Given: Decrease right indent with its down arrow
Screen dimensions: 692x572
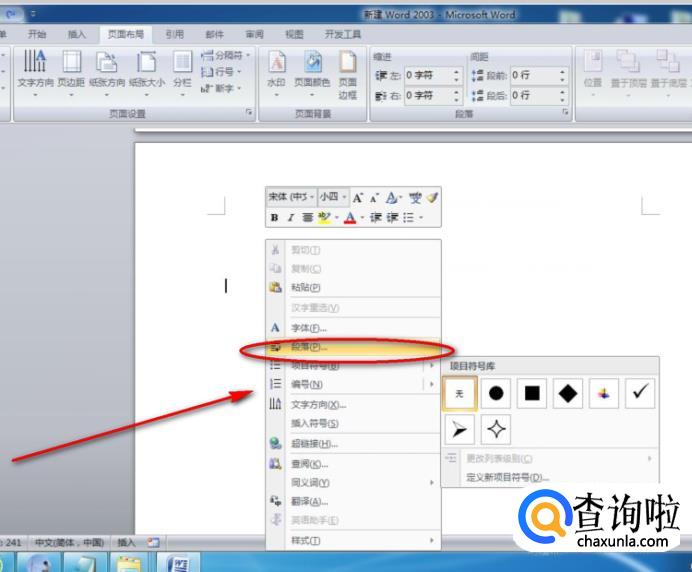Looking at the screenshot, I should [x=457, y=100].
